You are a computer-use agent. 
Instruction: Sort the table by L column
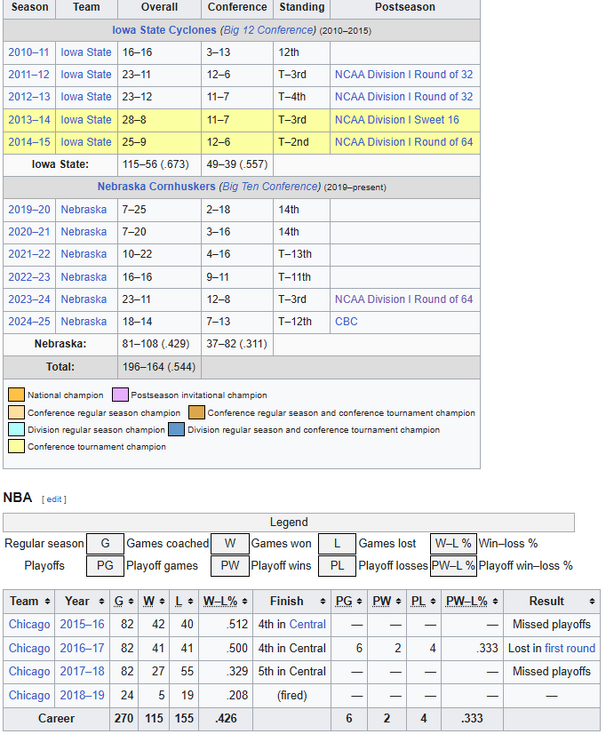click(x=189, y=601)
